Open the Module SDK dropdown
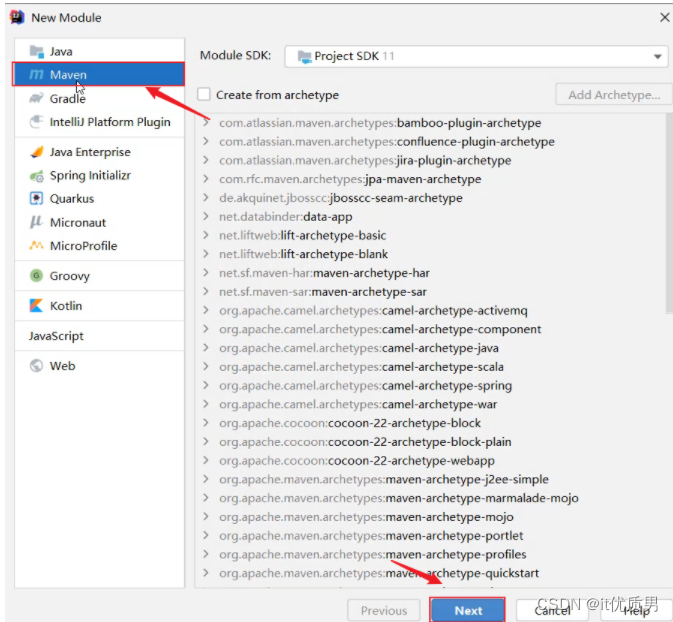 (476, 56)
